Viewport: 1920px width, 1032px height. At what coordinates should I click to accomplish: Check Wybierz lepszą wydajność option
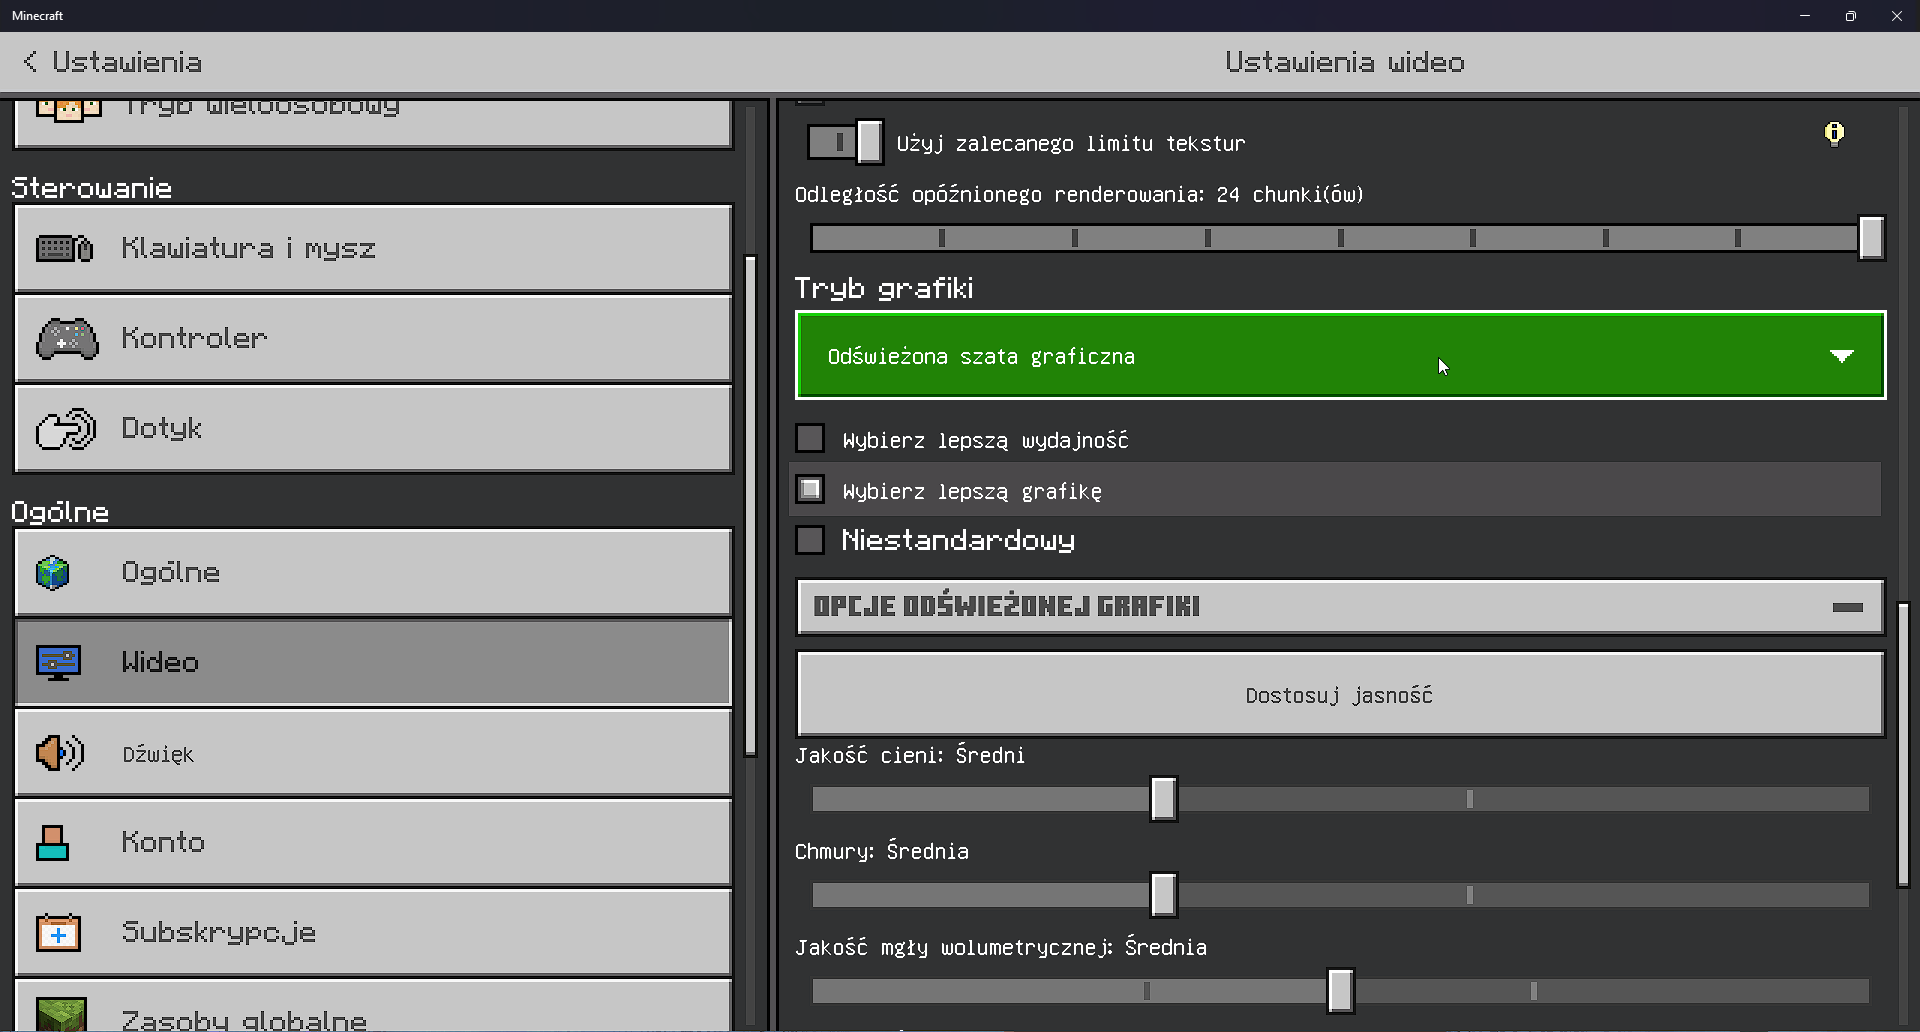[810, 439]
